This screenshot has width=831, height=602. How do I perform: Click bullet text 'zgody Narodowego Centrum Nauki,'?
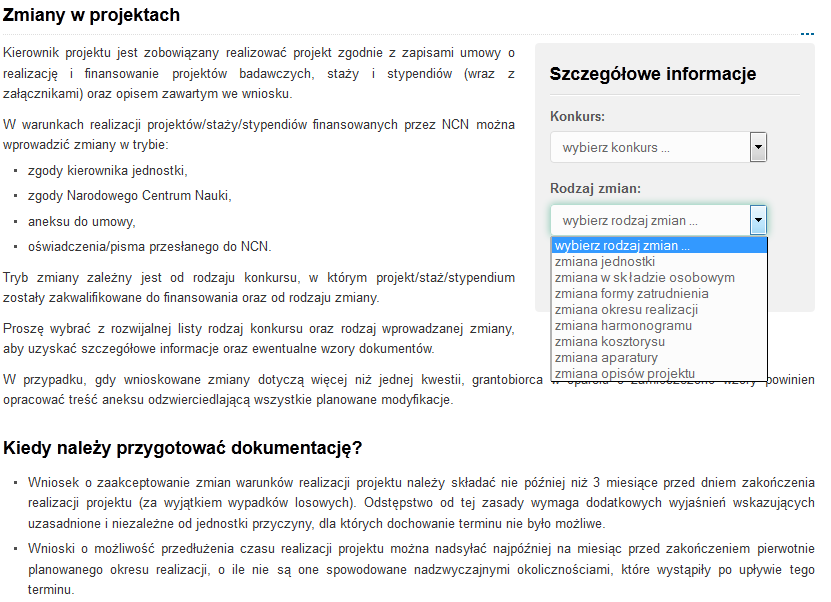coord(130,196)
